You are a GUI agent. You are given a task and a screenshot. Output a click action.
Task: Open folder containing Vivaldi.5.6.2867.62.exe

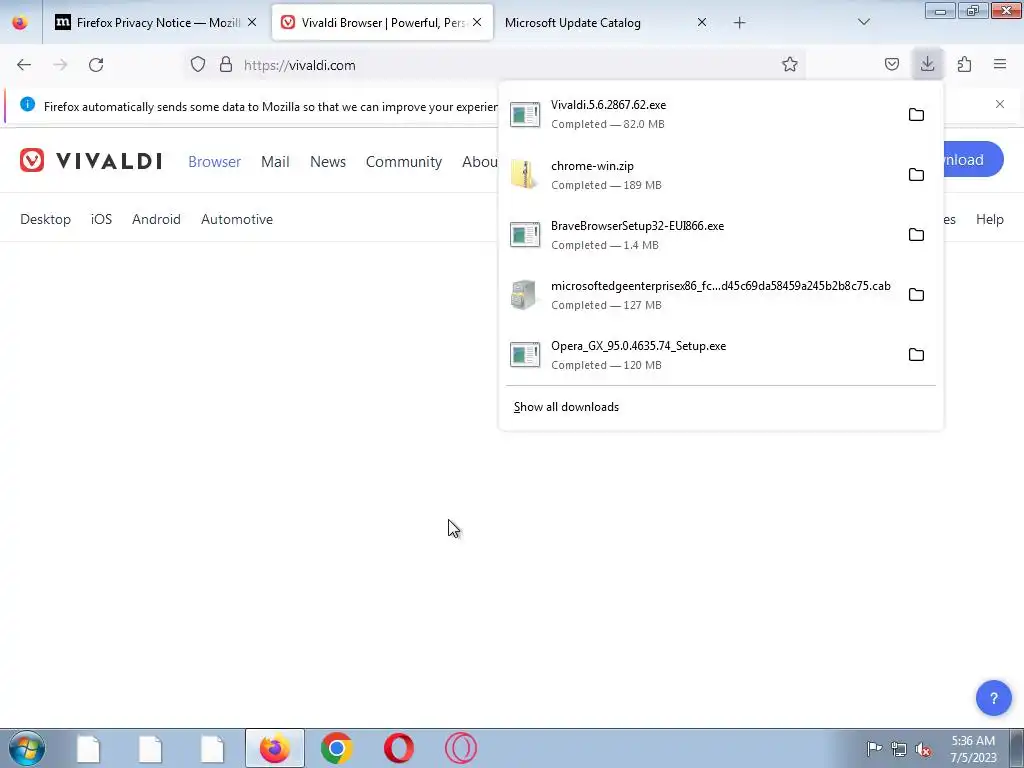(916, 114)
